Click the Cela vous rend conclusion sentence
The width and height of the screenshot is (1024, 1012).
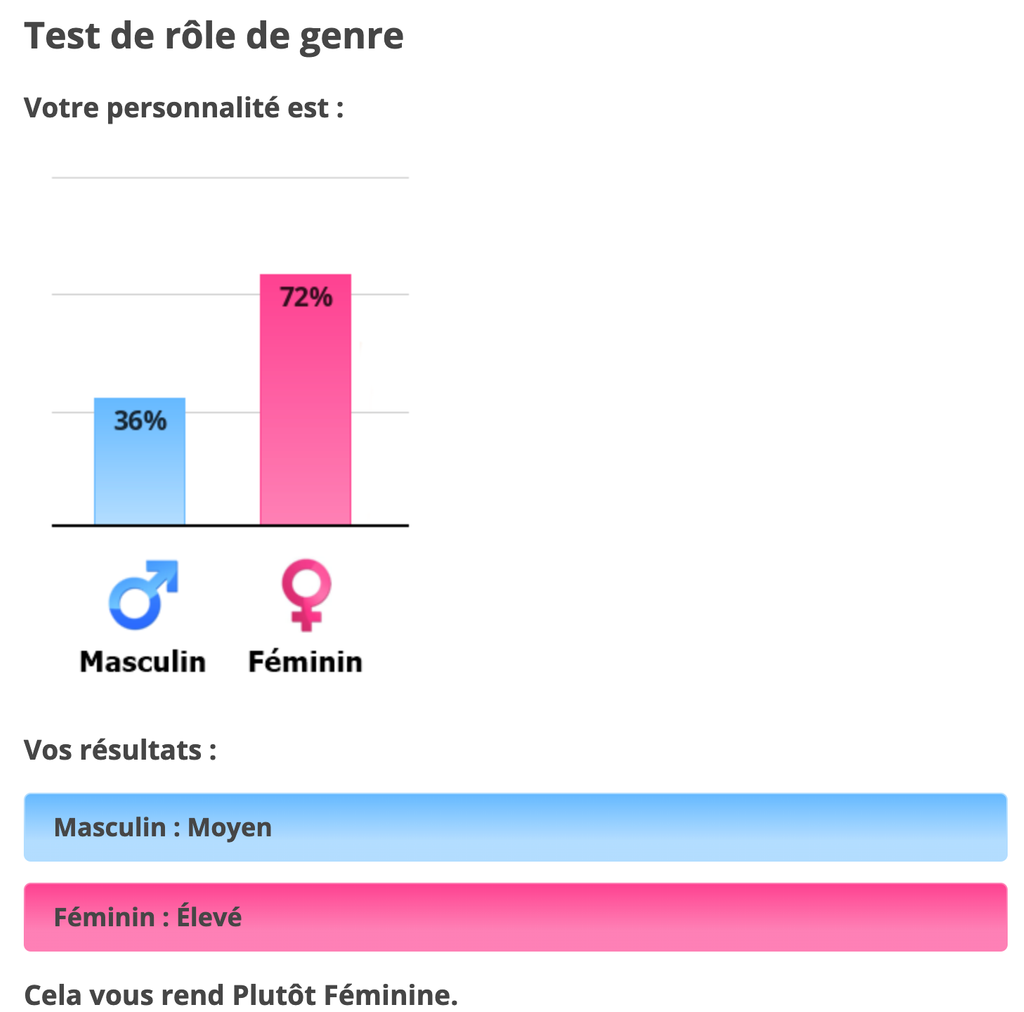(241, 995)
